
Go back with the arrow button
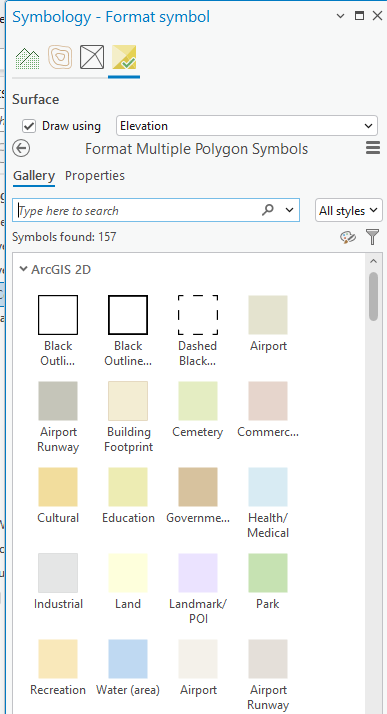(21, 148)
